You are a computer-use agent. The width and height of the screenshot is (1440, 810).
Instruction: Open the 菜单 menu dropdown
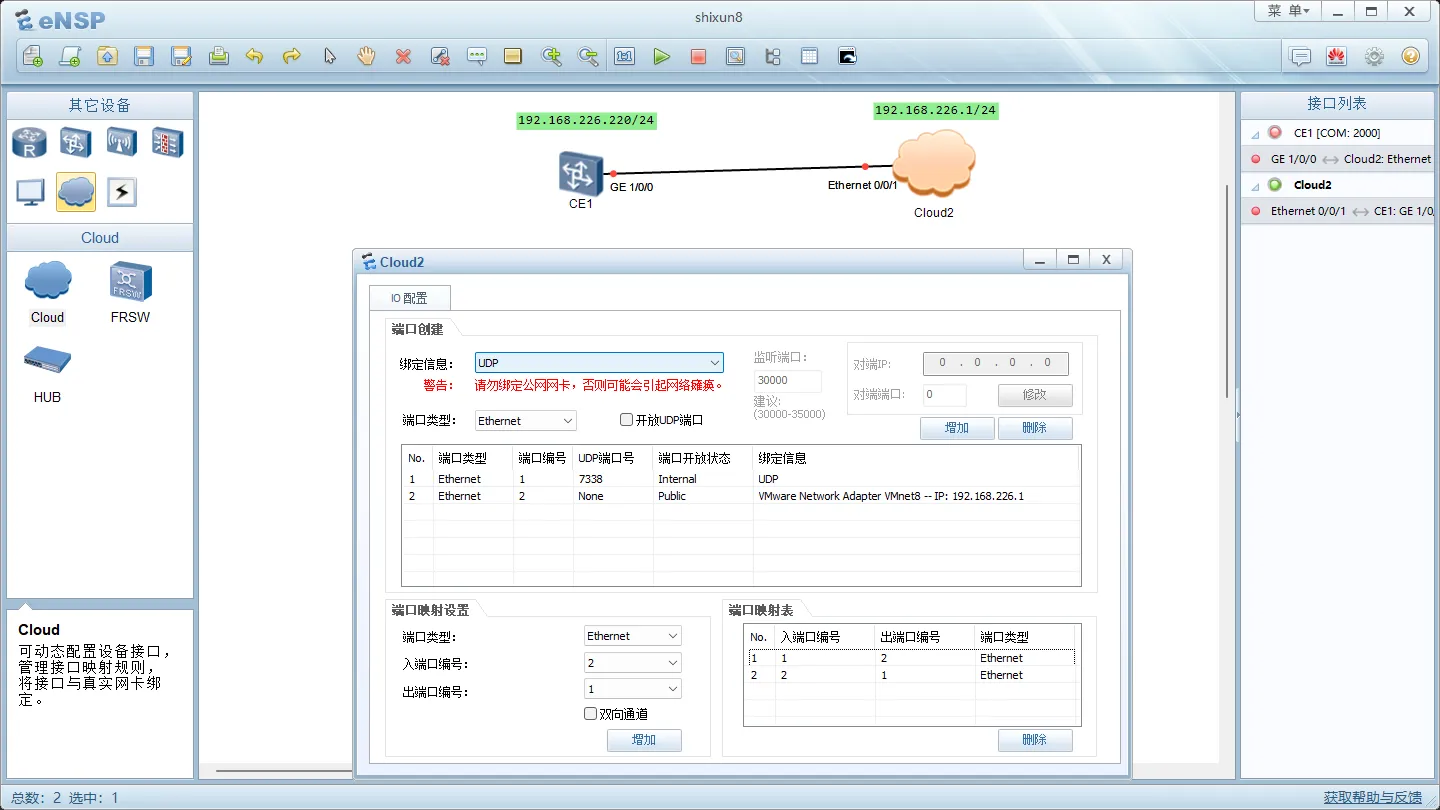coord(1288,11)
